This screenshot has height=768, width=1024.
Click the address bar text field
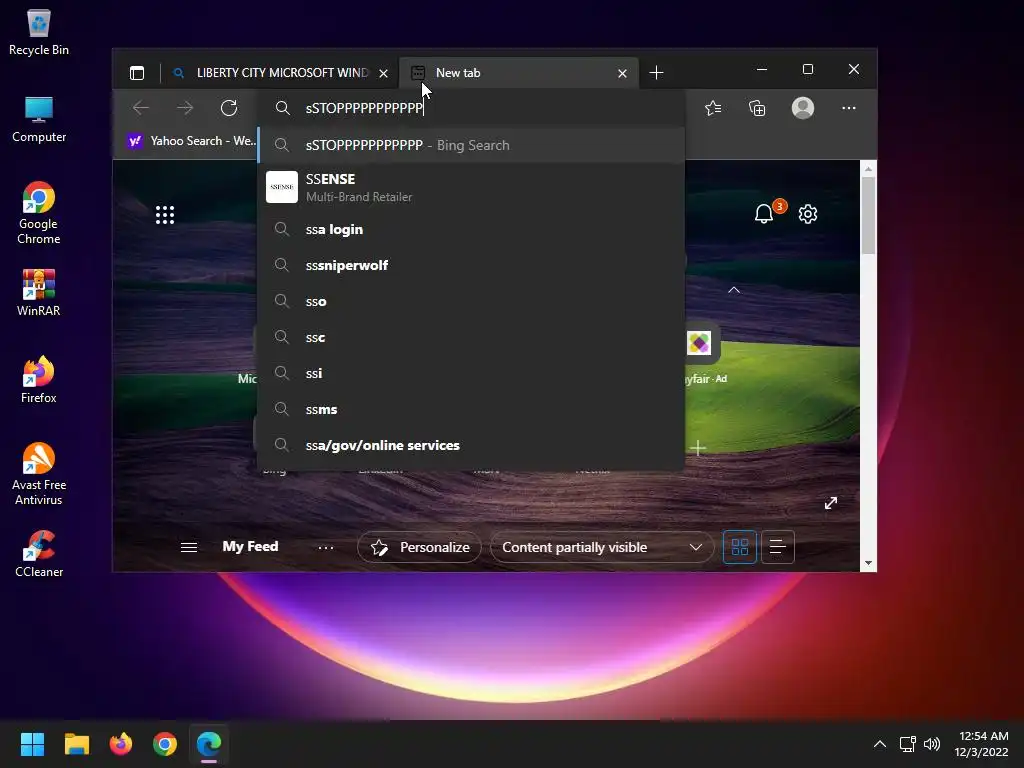pos(470,108)
